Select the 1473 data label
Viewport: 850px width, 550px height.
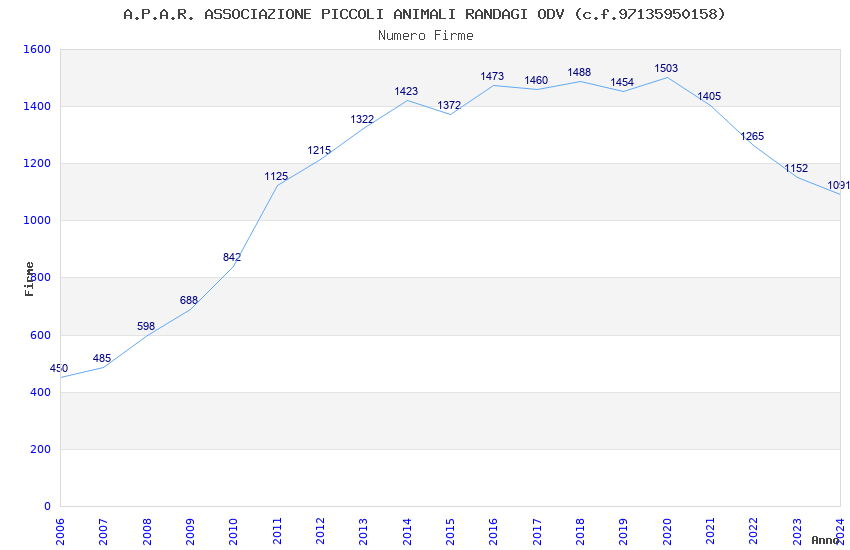(x=492, y=76)
